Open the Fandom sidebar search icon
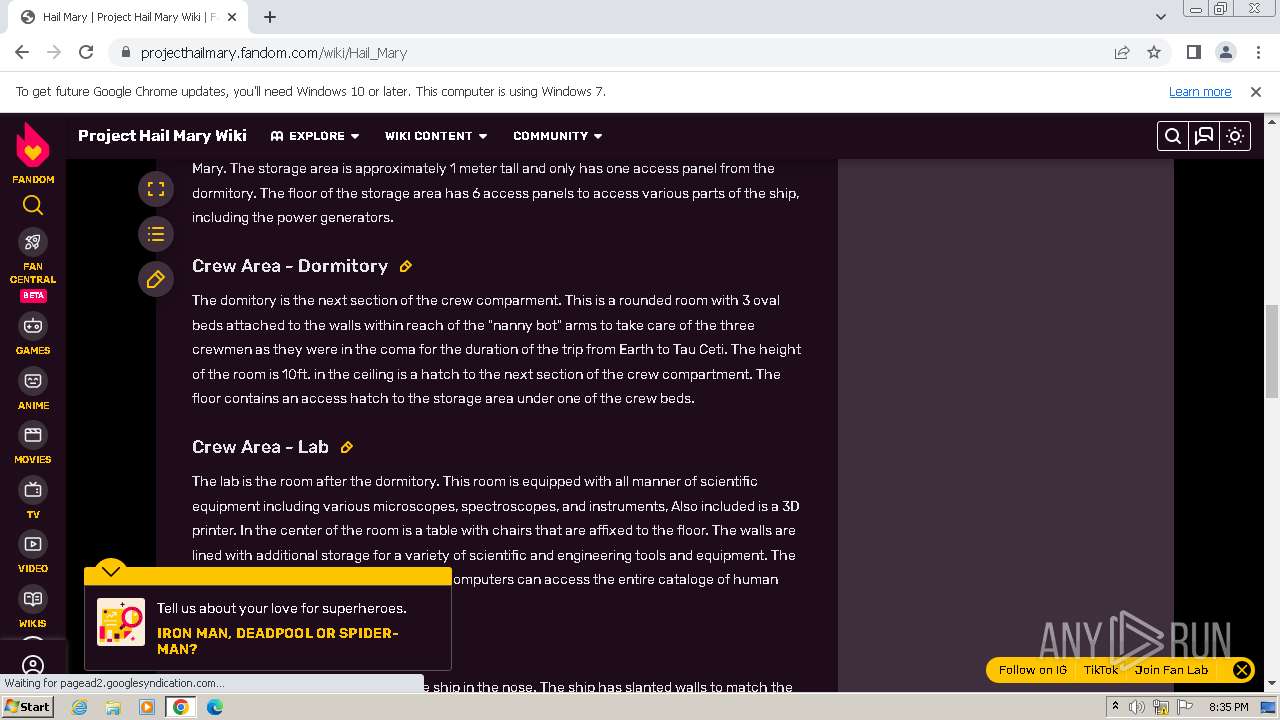The image size is (1280, 720). click(33, 205)
